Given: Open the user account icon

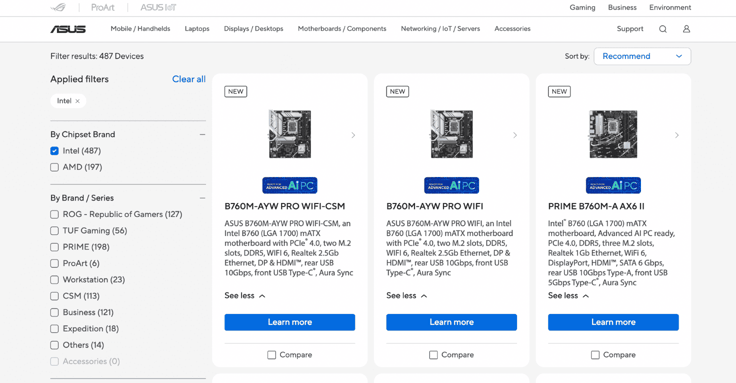Looking at the screenshot, I should (x=686, y=29).
